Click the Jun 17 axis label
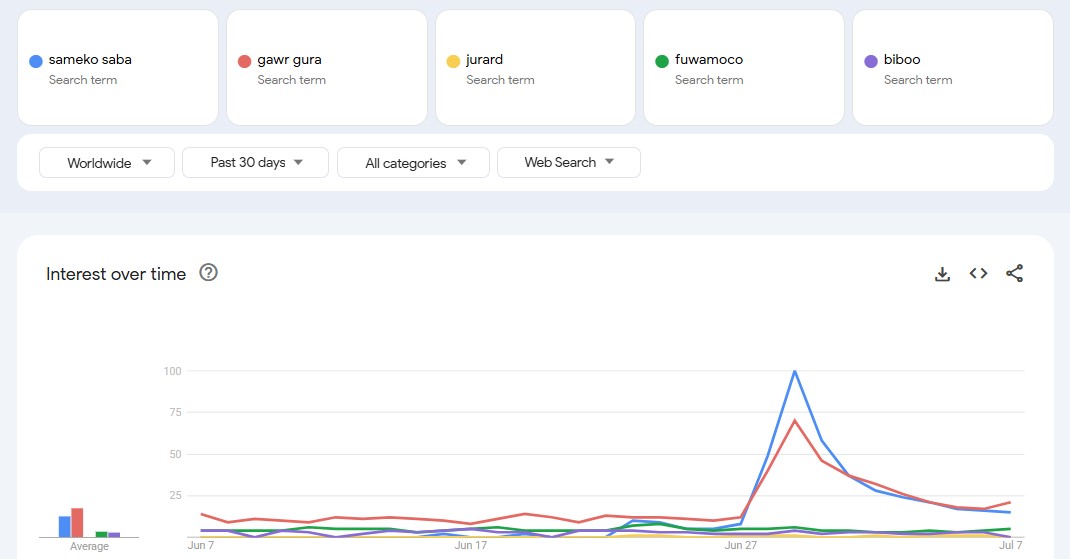 point(471,545)
